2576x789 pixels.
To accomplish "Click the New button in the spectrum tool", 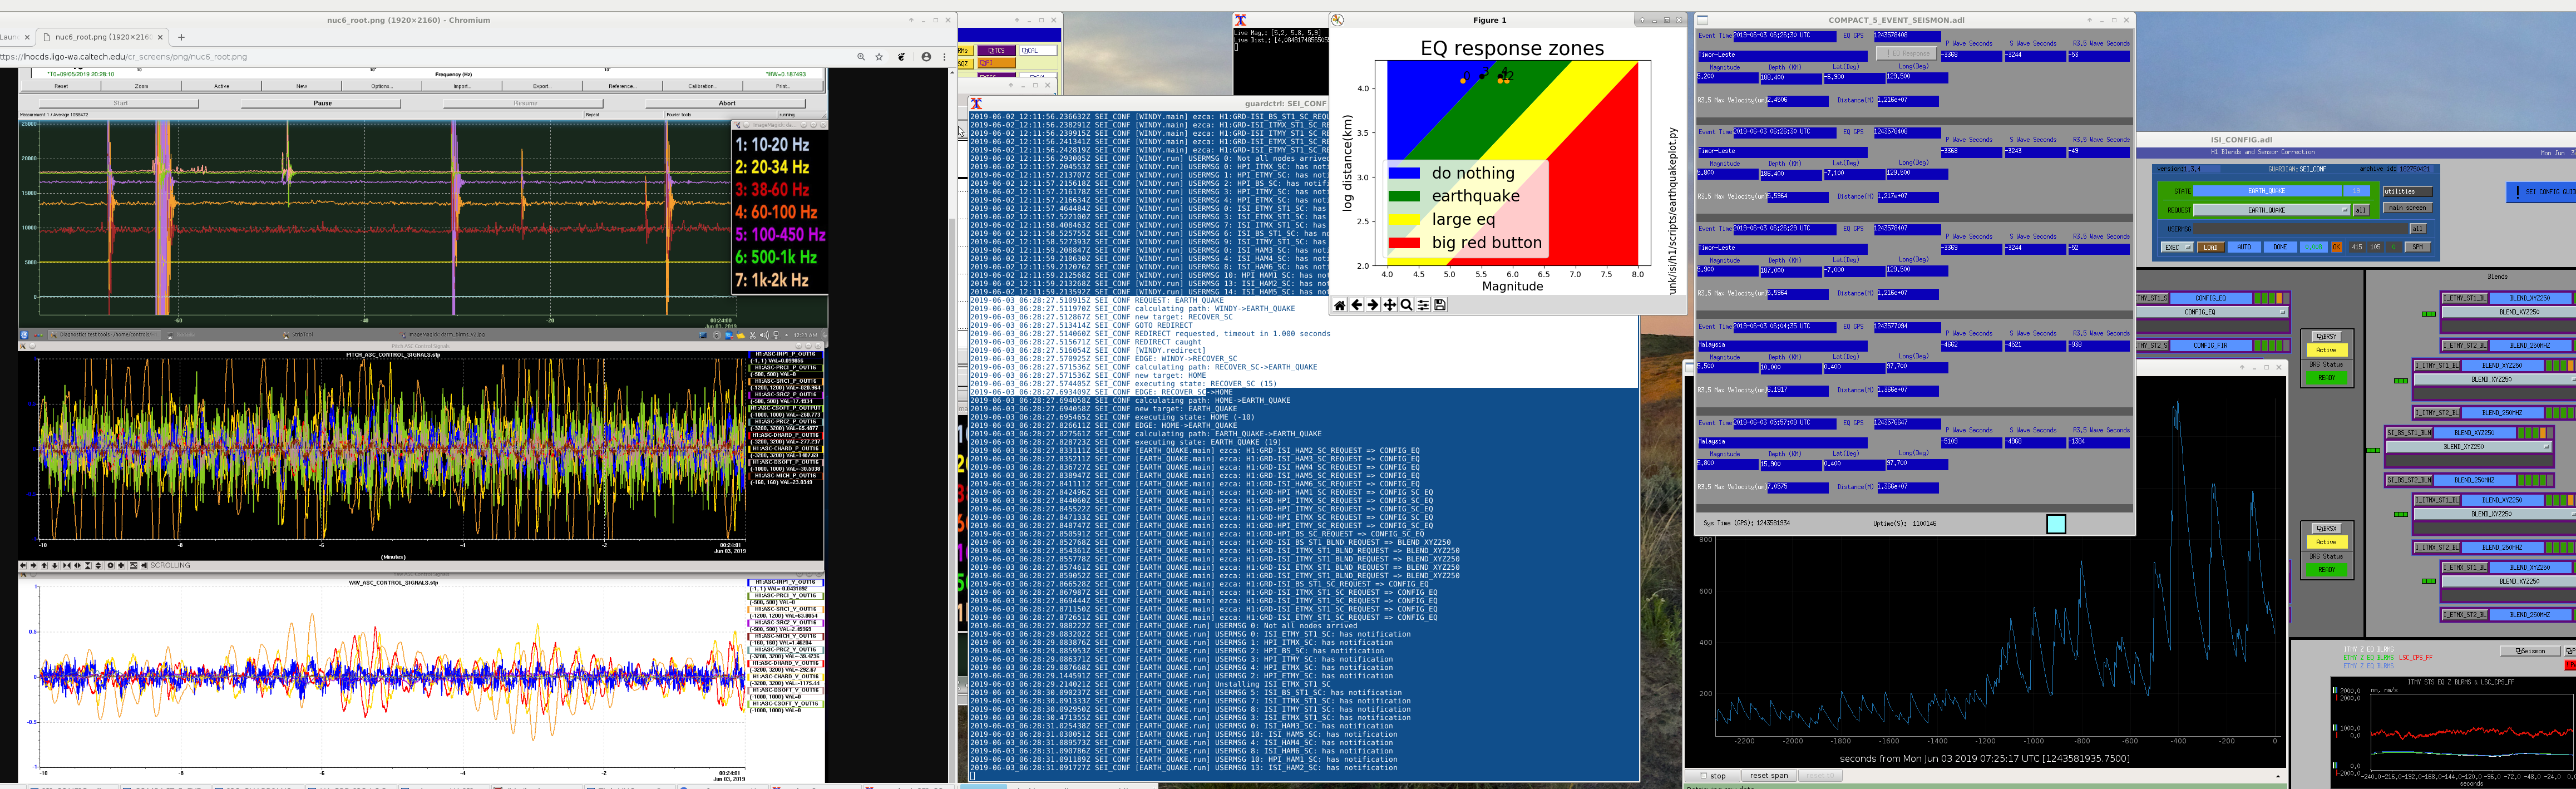I will click(301, 86).
